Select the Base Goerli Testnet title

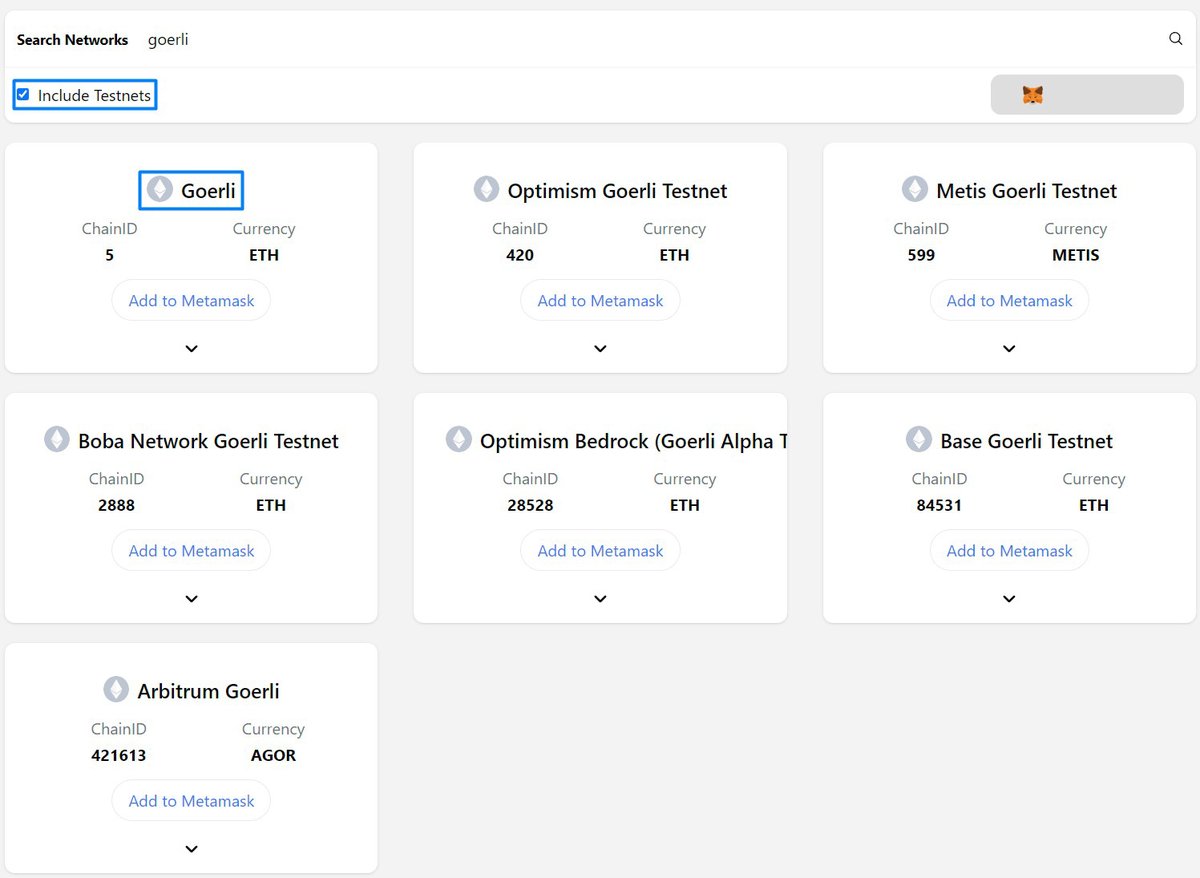pos(1026,441)
